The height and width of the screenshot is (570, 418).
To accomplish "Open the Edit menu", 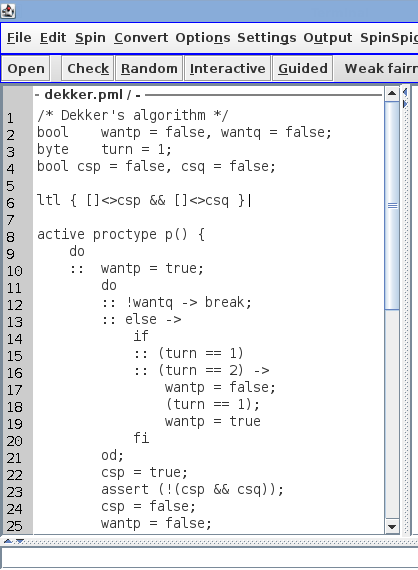I will pos(53,38).
